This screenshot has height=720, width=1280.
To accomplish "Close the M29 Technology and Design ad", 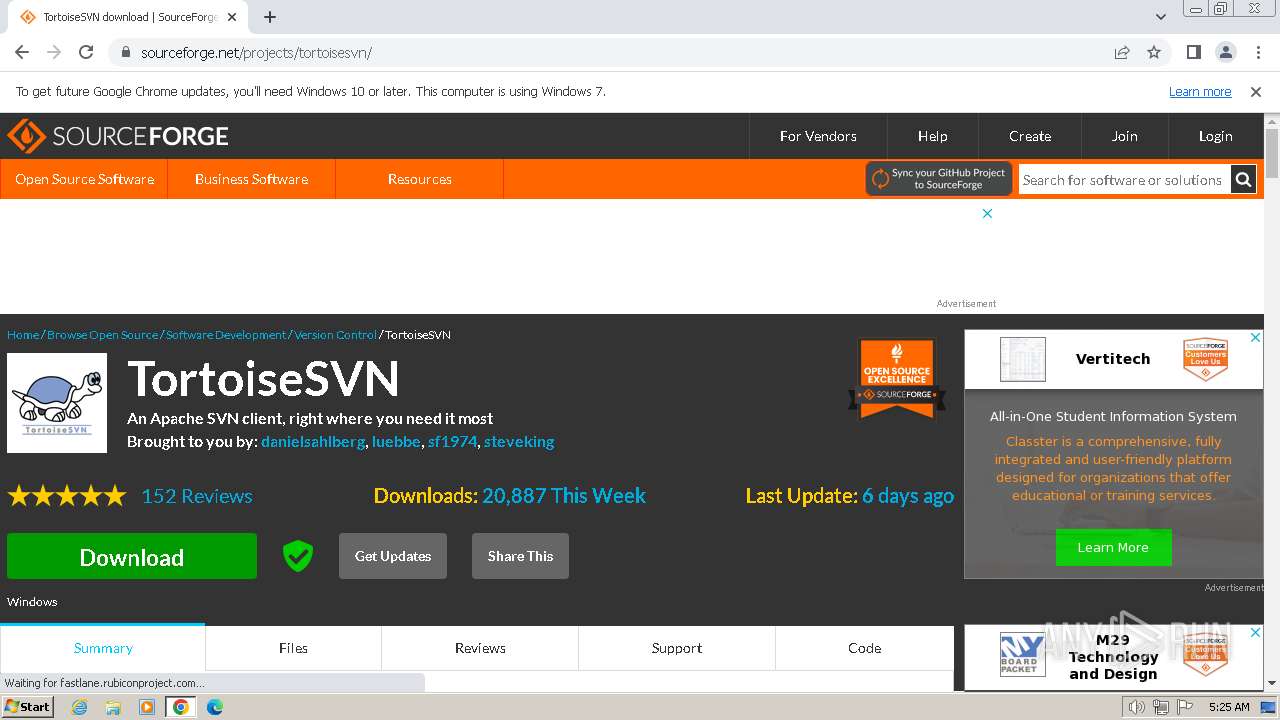I will [x=1255, y=633].
